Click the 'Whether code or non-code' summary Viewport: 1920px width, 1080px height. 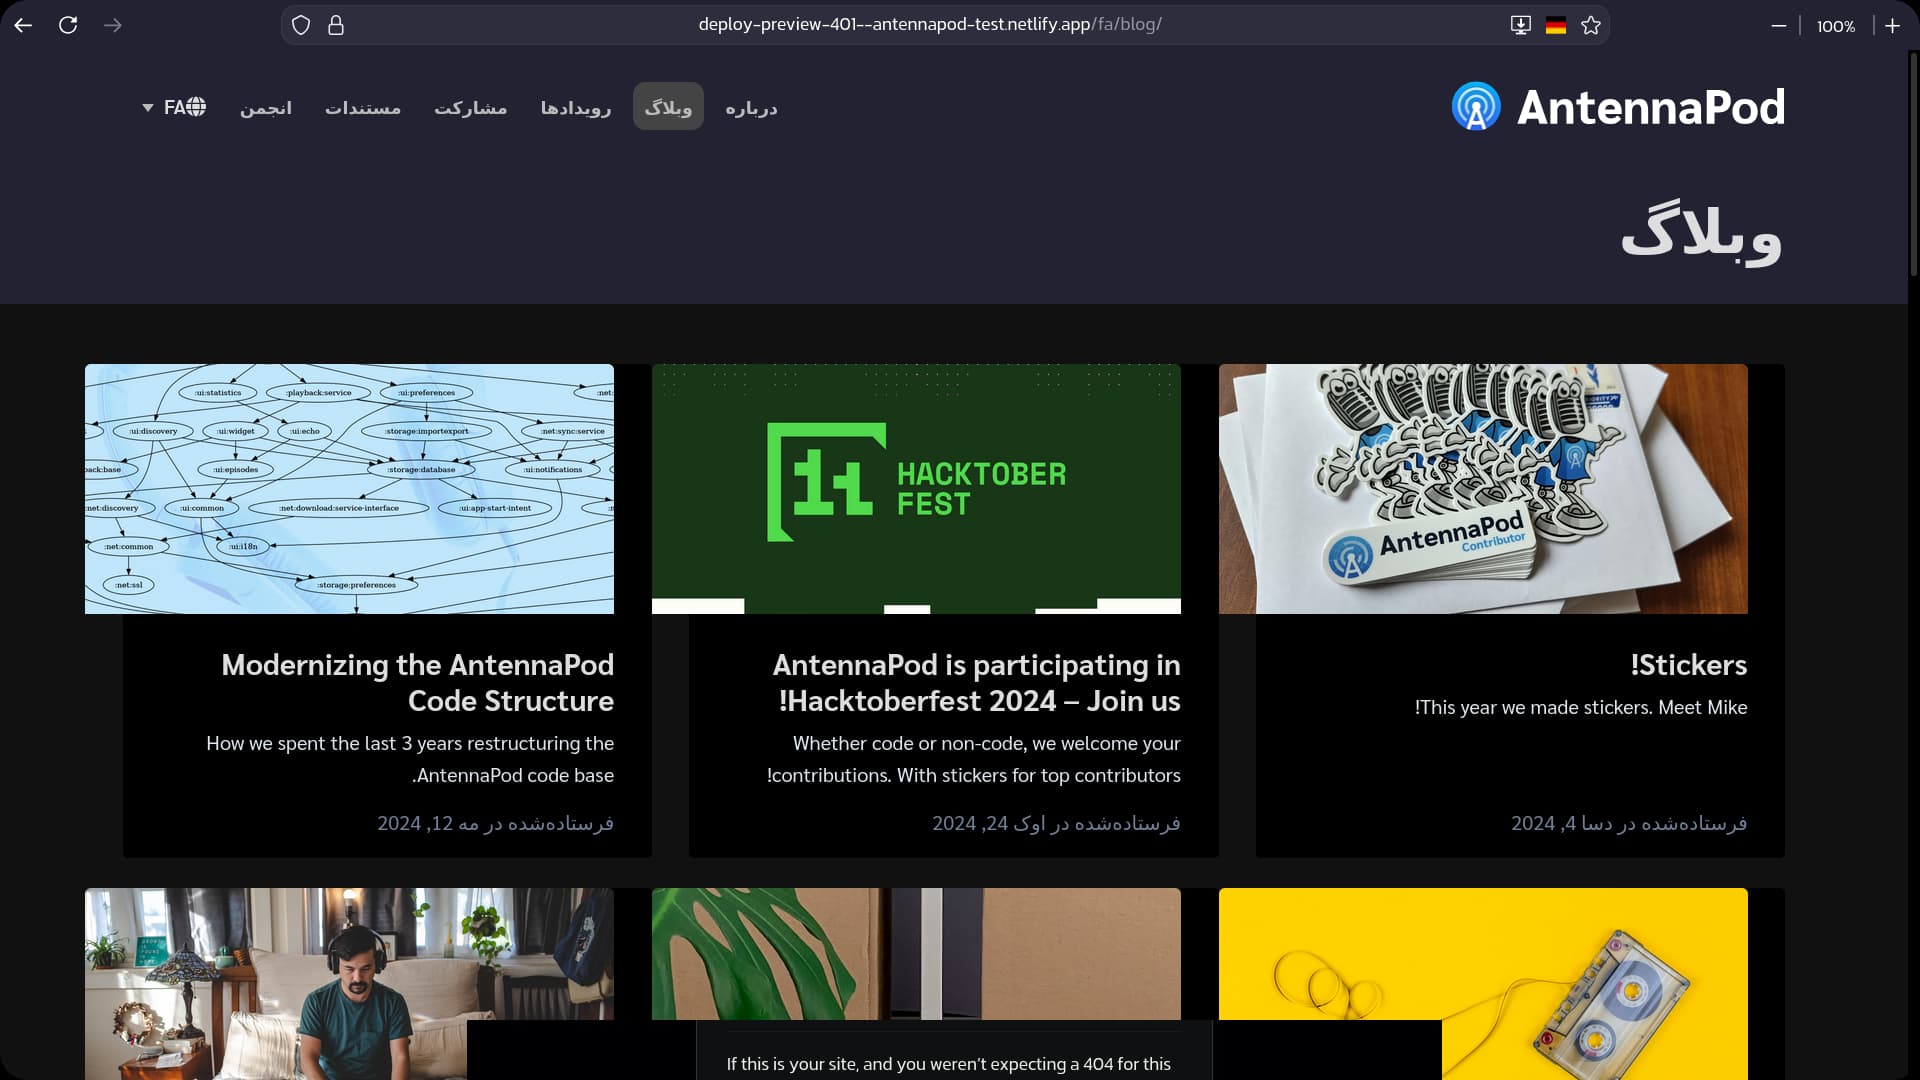974,759
